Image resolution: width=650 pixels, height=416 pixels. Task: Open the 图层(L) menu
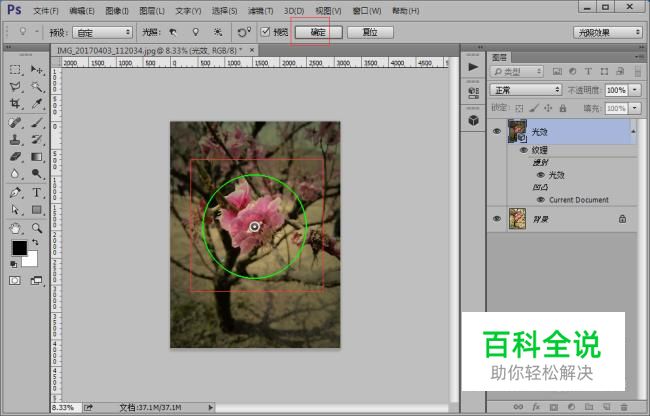click(152, 11)
